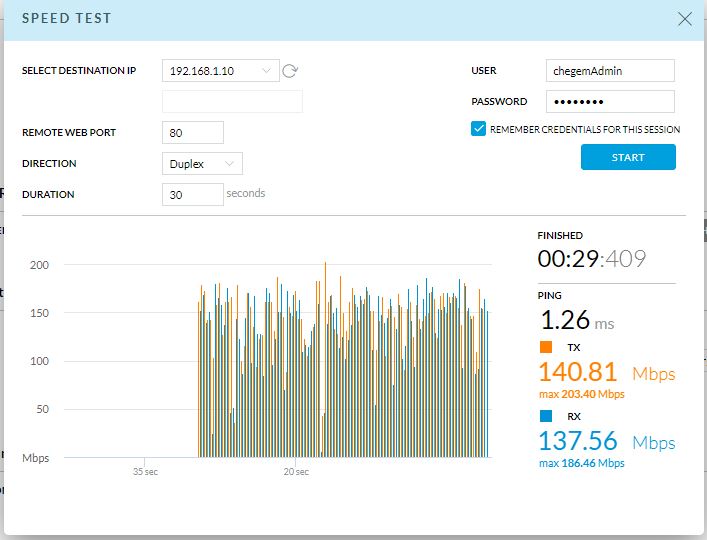
Task: Click the Duration seconds field
Action: (x=193, y=195)
